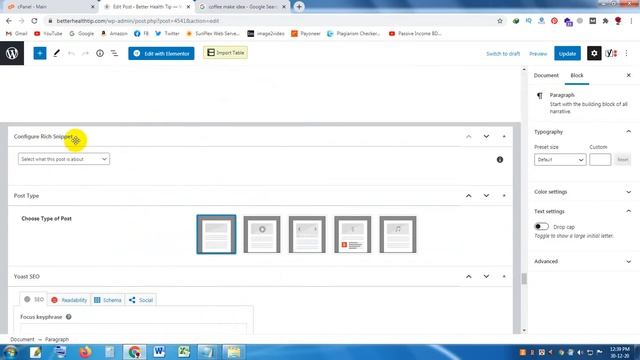
Task: Go back in browser
Action: click(9, 21)
